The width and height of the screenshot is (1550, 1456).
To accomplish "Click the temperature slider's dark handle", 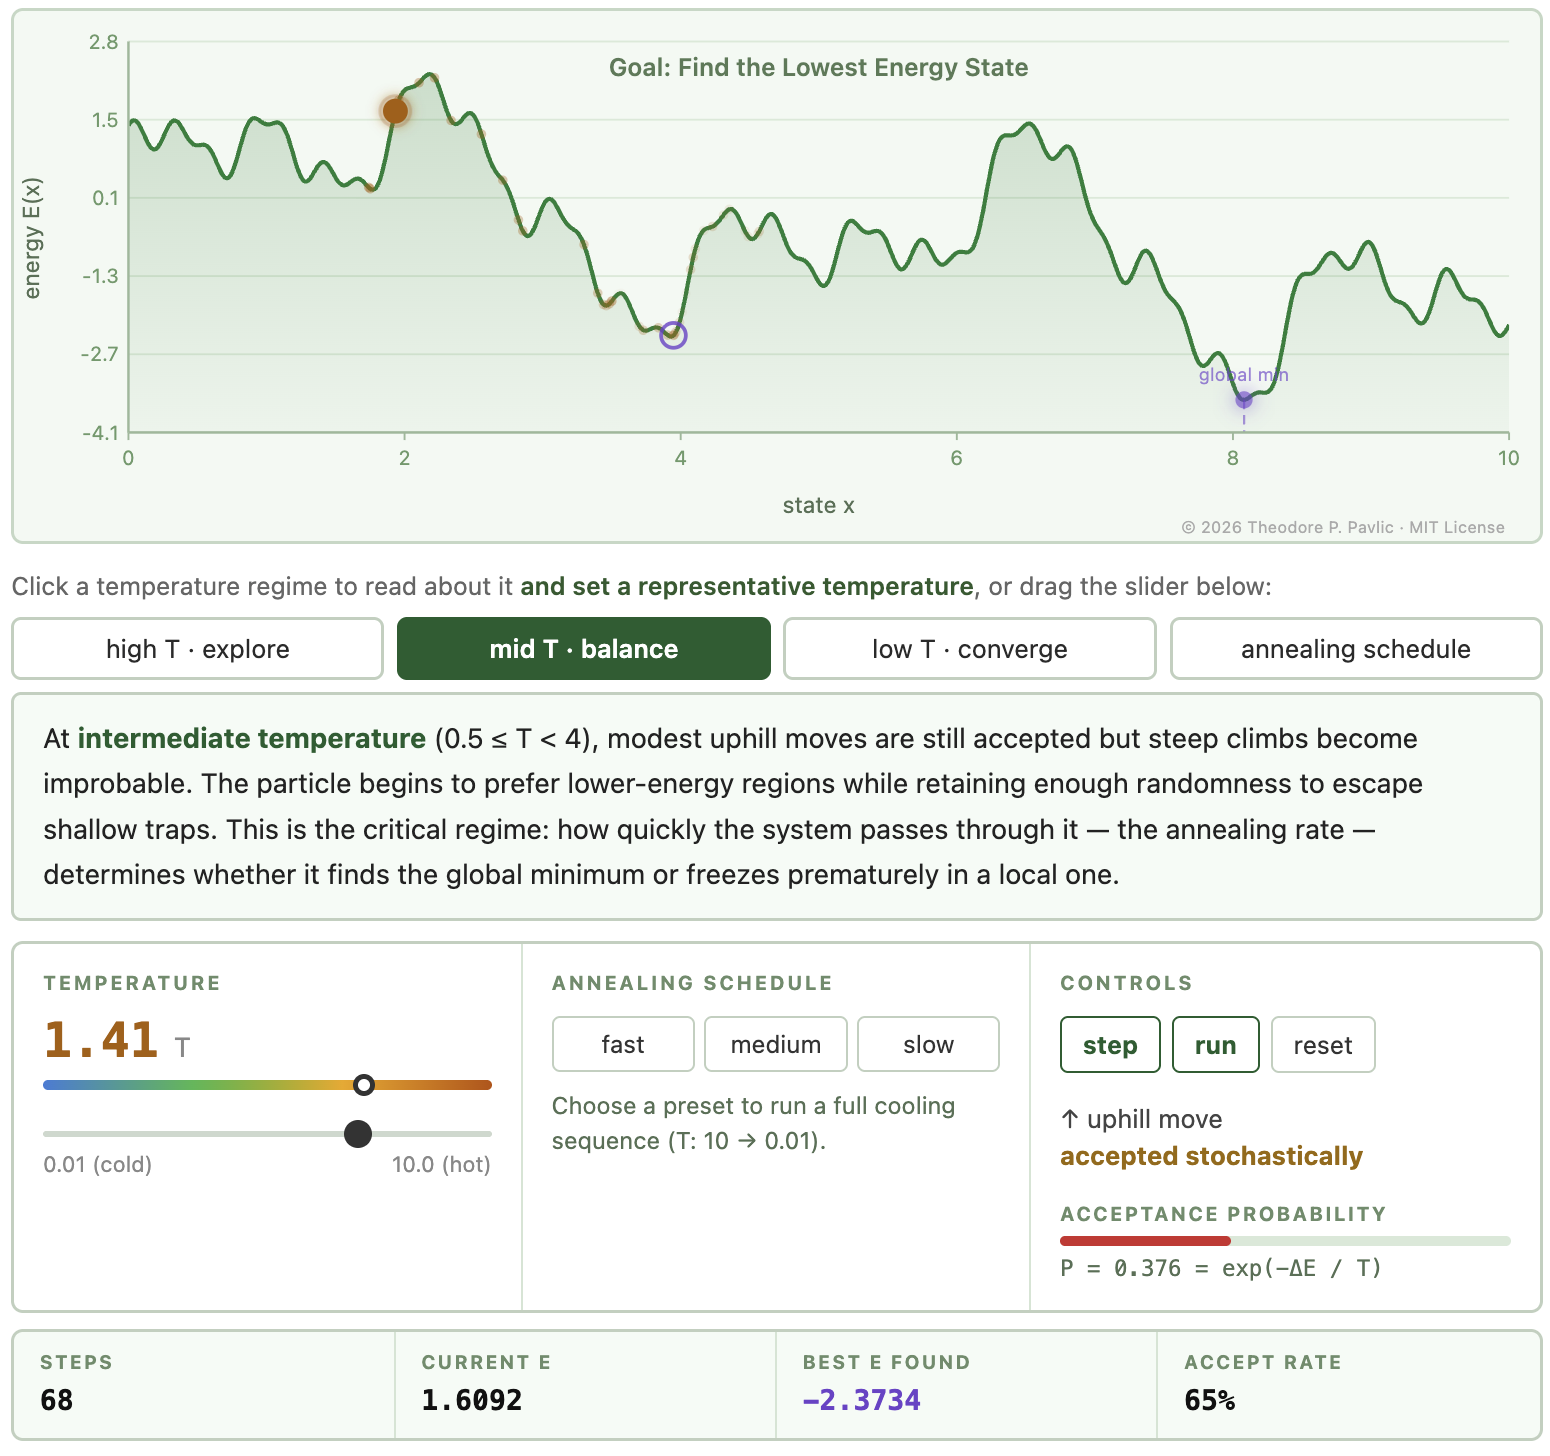I will pyautogui.click(x=357, y=1134).
